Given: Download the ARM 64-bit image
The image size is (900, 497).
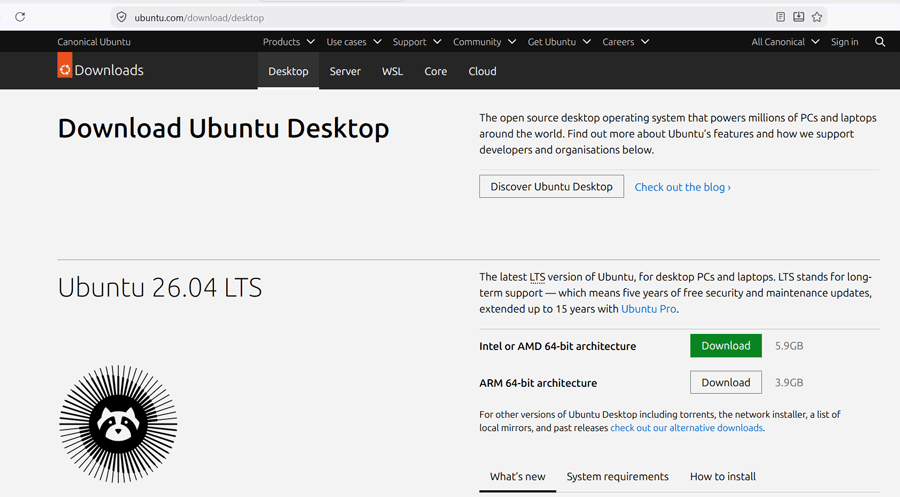Looking at the screenshot, I should click(x=726, y=382).
